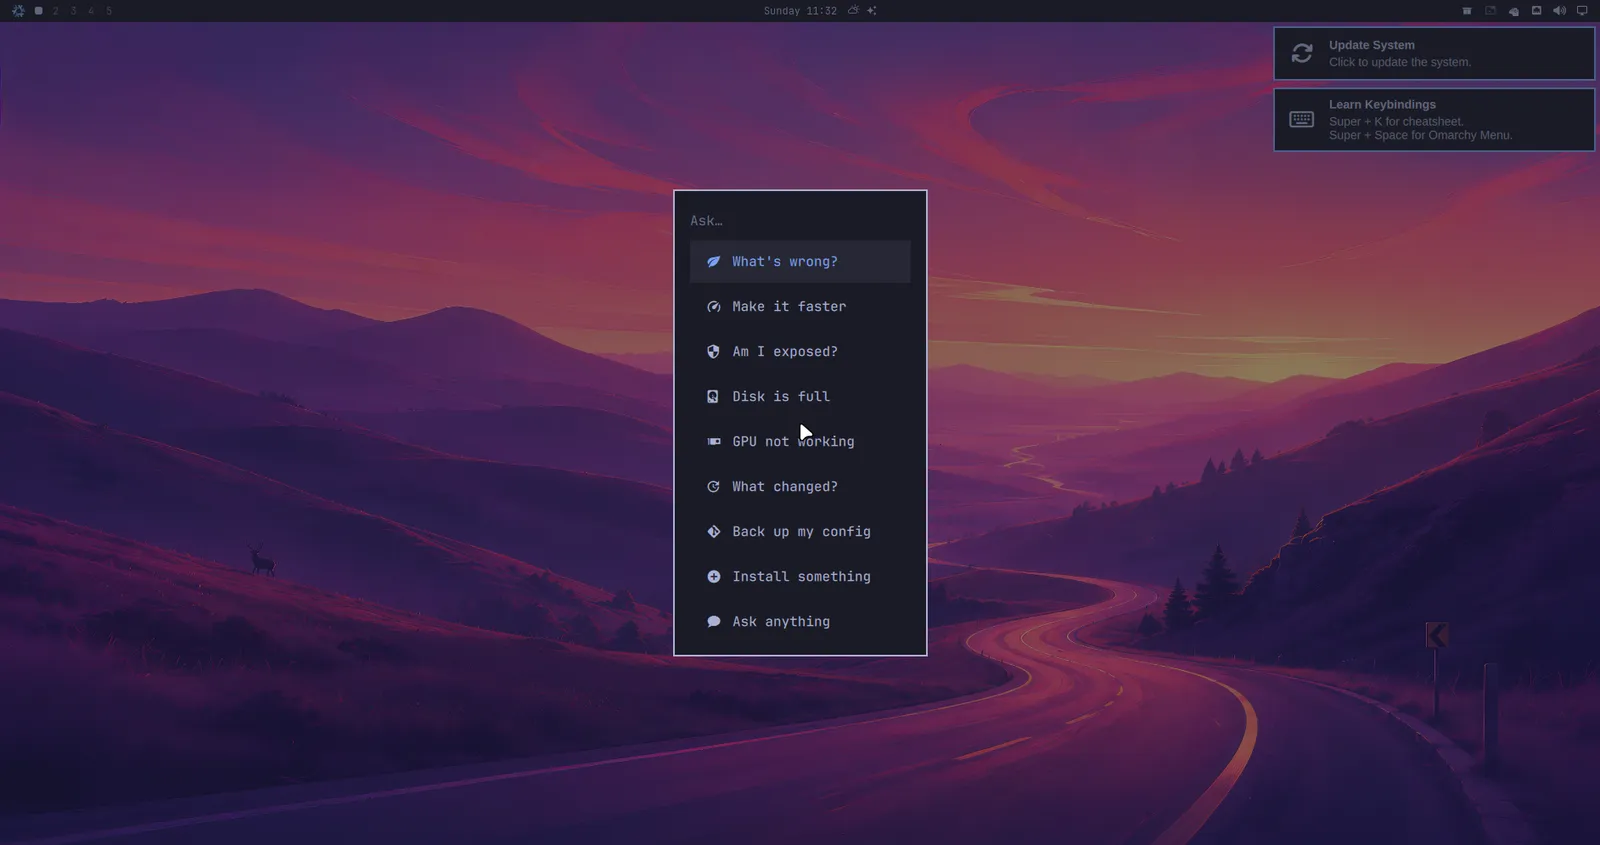
Task: Switch to workspace 4 in top bar
Action: [x=91, y=11]
